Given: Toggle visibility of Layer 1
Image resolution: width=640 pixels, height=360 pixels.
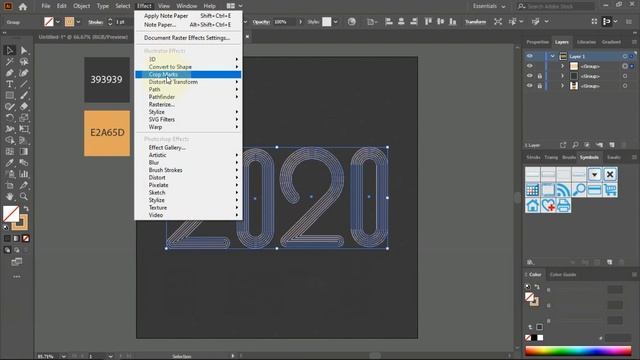Looking at the screenshot, I should click(x=529, y=56).
